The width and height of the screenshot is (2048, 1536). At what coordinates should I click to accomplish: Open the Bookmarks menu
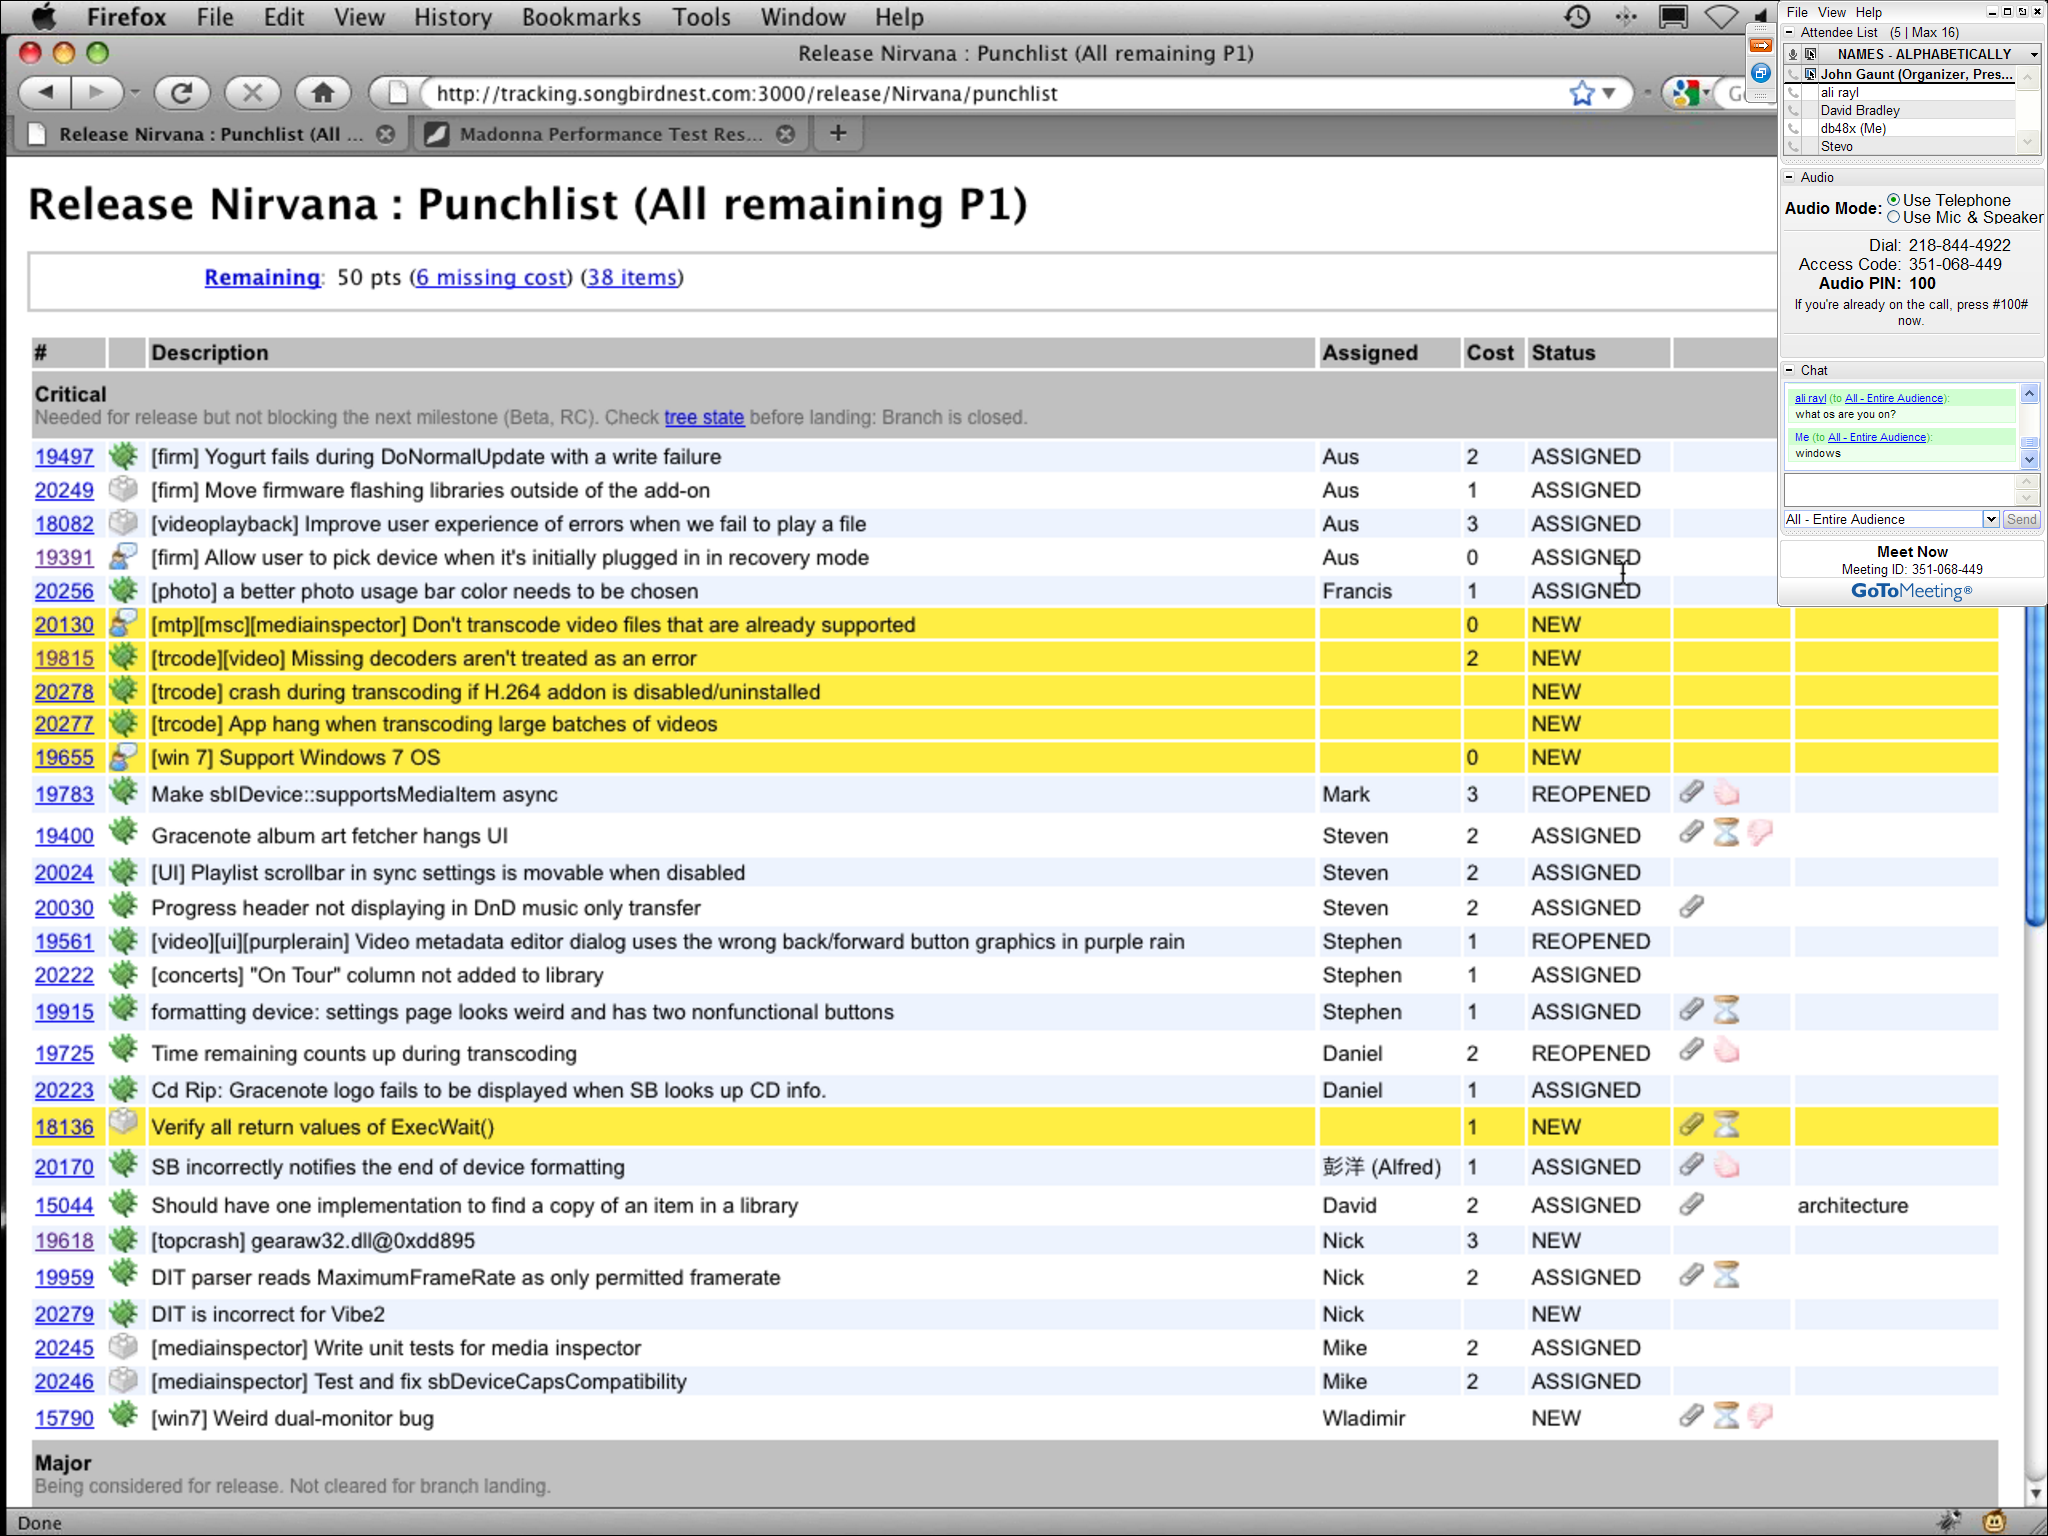coord(581,17)
